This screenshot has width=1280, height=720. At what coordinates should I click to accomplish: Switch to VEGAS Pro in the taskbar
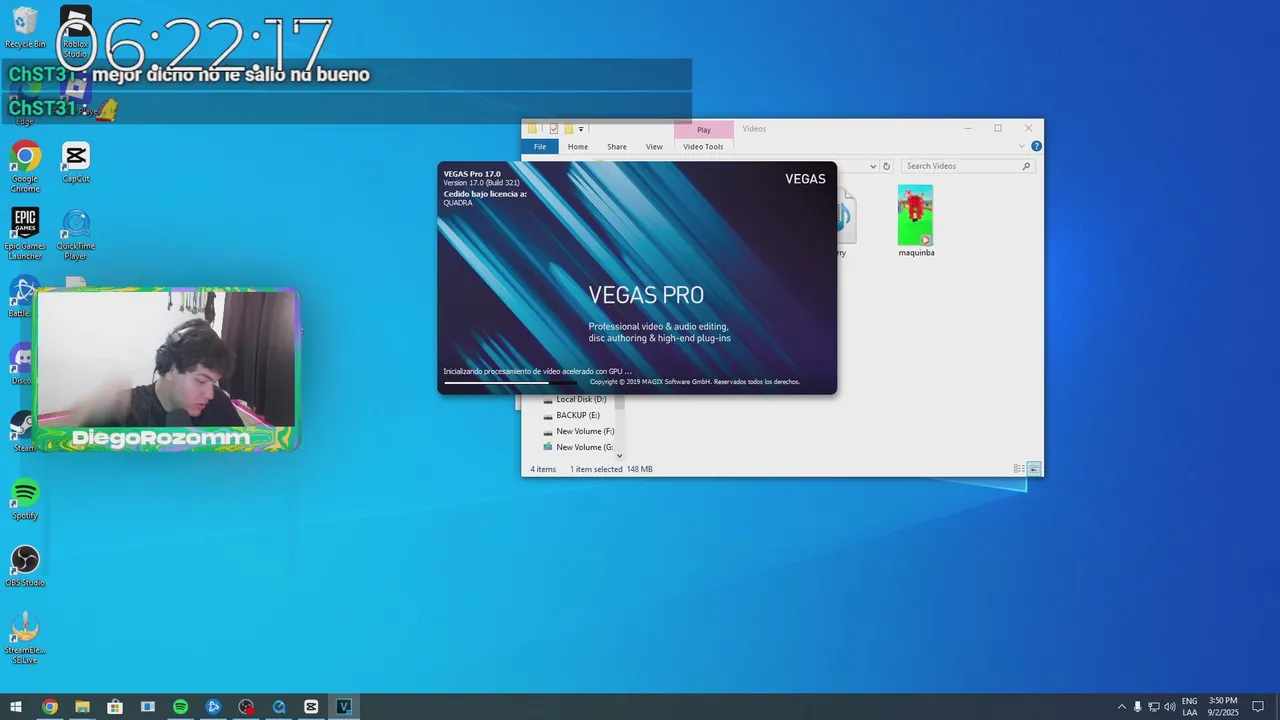[344, 707]
